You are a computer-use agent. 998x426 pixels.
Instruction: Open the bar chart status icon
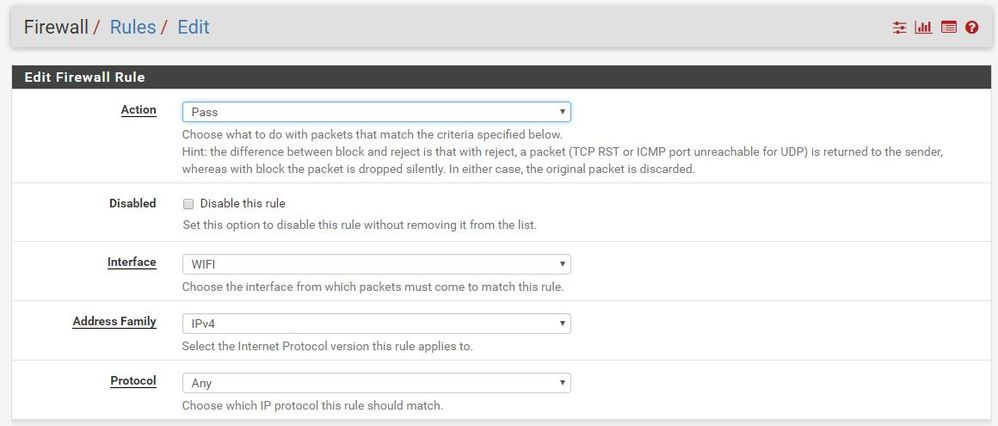[923, 27]
